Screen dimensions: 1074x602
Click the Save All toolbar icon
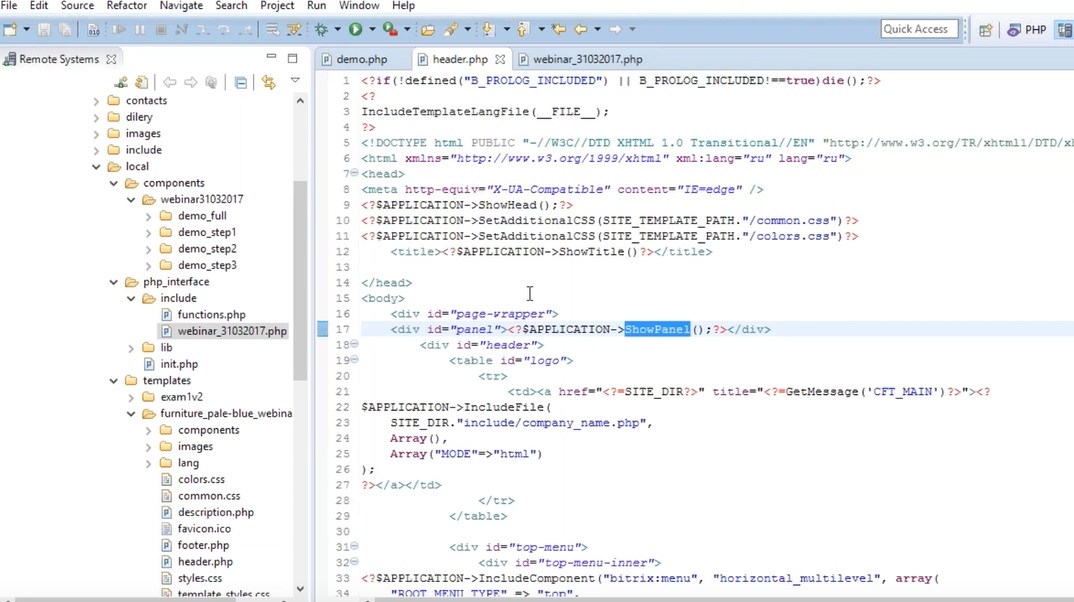65,29
